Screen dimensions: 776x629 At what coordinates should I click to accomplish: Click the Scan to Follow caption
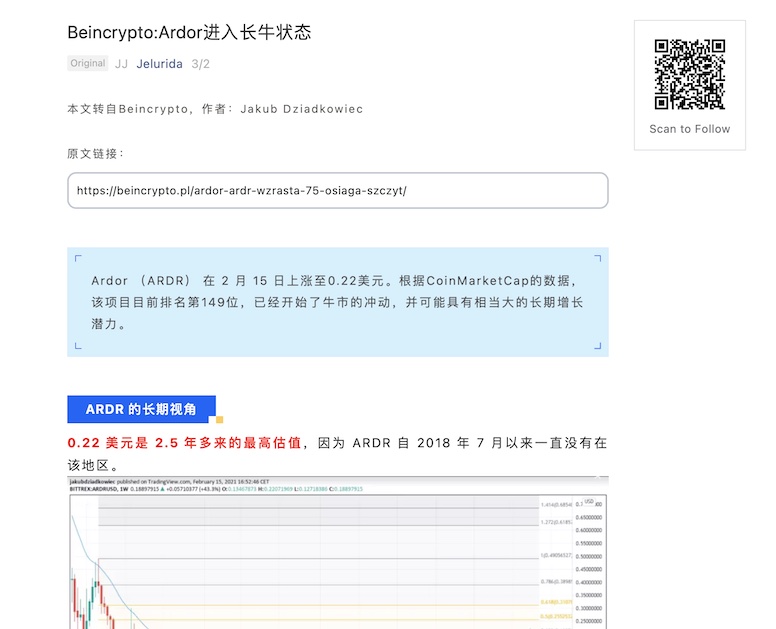point(689,129)
